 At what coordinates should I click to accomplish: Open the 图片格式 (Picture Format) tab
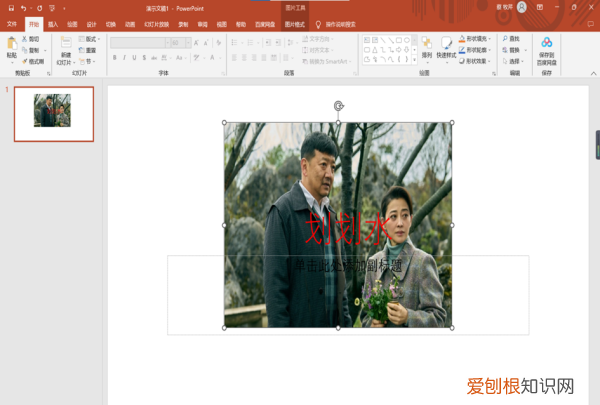pyautogui.click(x=295, y=24)
